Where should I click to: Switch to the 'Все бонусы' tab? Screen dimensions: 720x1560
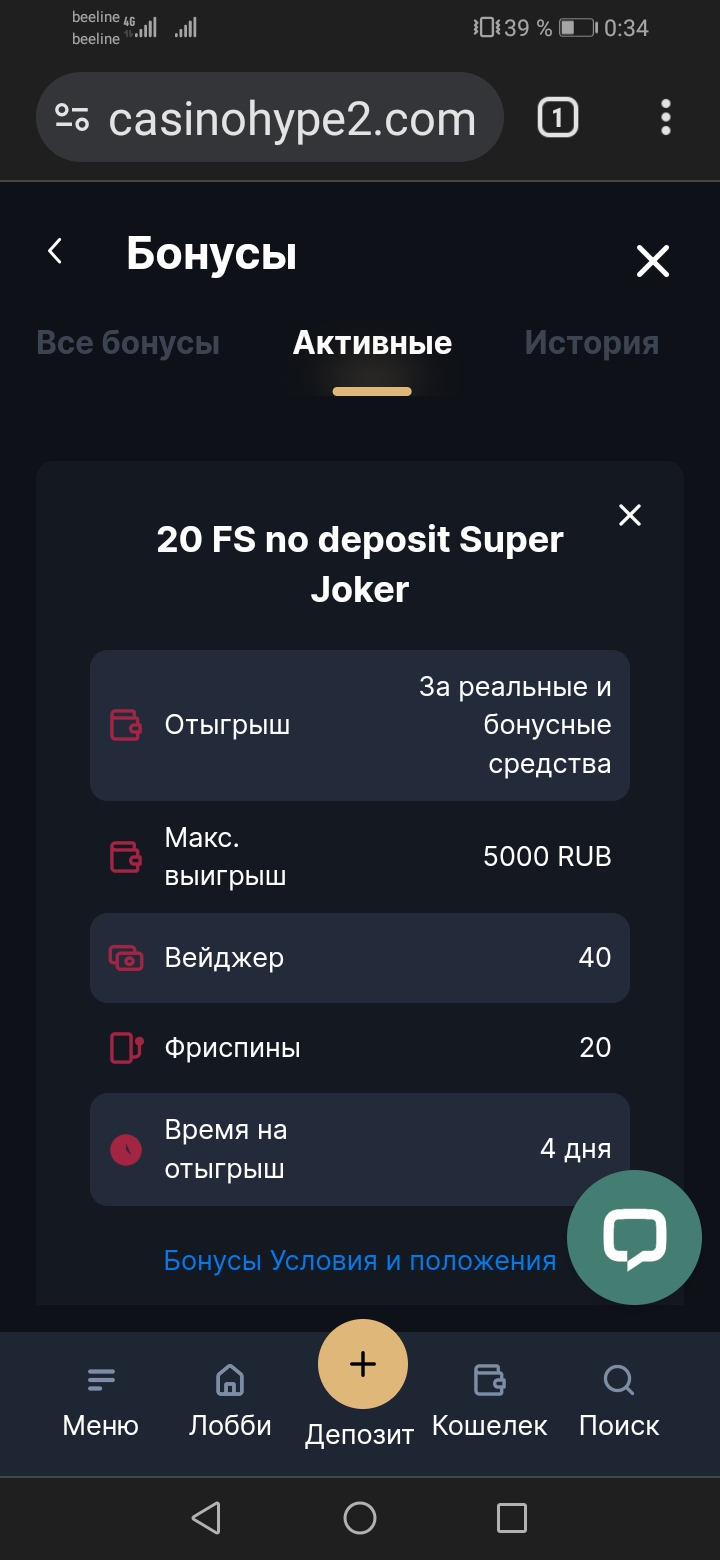[128, 343]
